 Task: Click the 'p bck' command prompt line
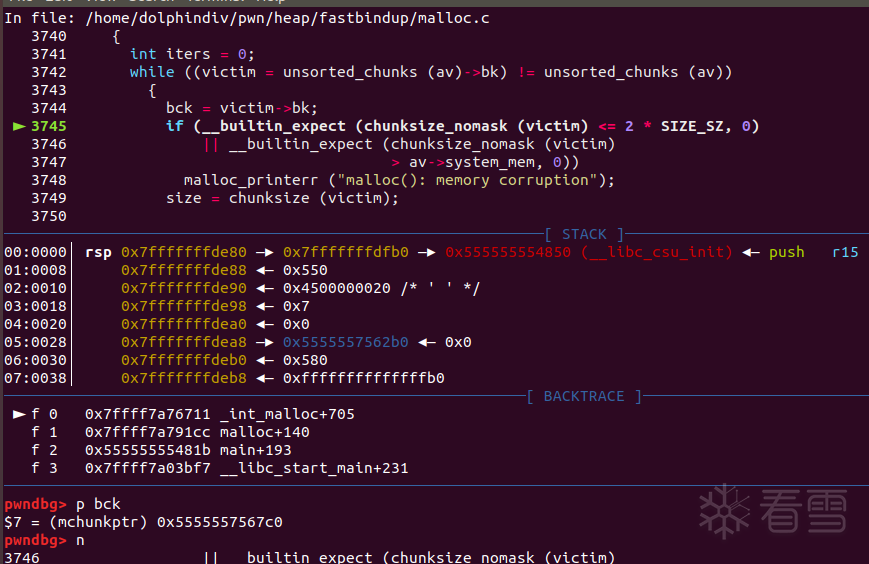(x=63, y=503)
